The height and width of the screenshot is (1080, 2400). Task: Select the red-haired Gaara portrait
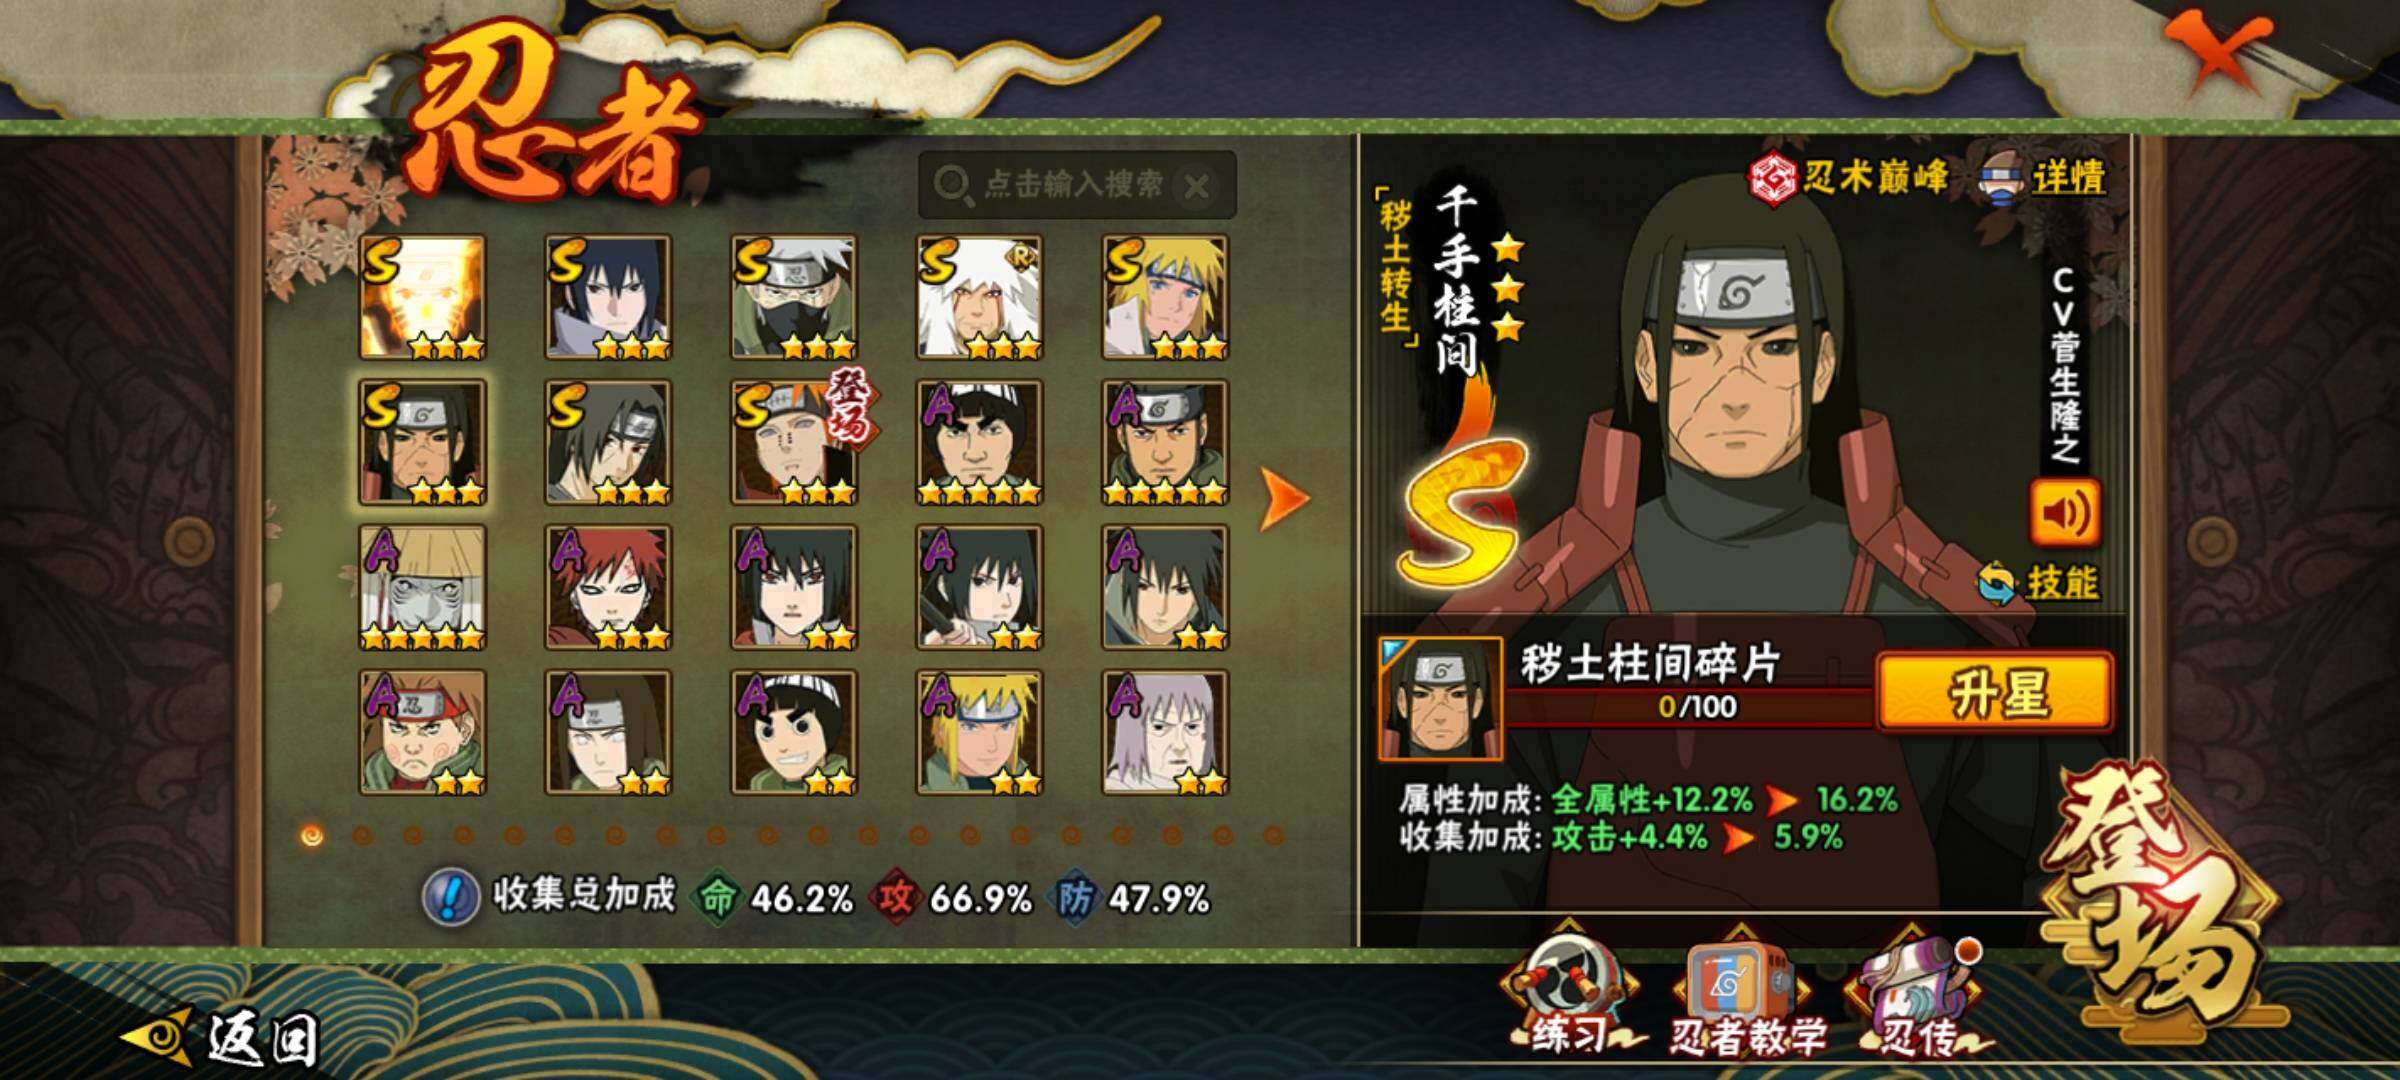(607, 587)
